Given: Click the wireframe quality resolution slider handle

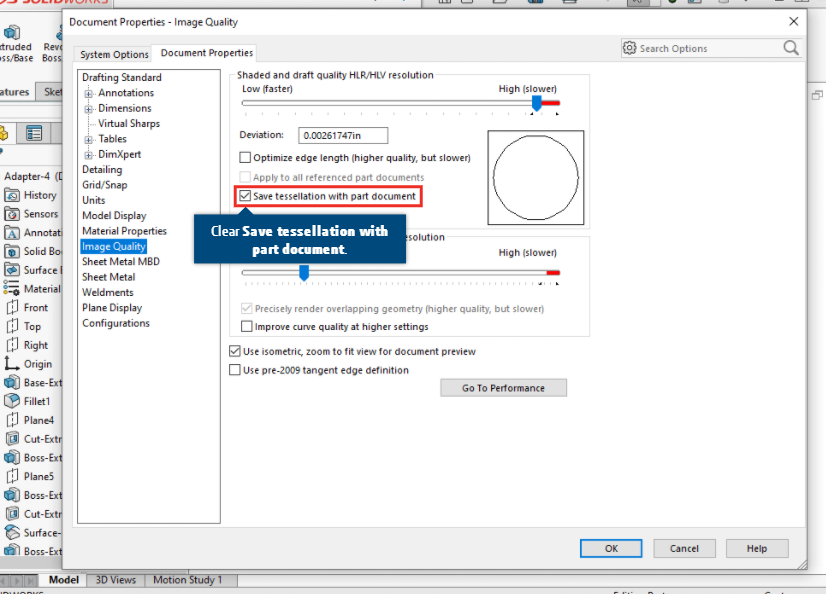Looking at the screenshot, I should pyautogui.click(x=304, y=273).
